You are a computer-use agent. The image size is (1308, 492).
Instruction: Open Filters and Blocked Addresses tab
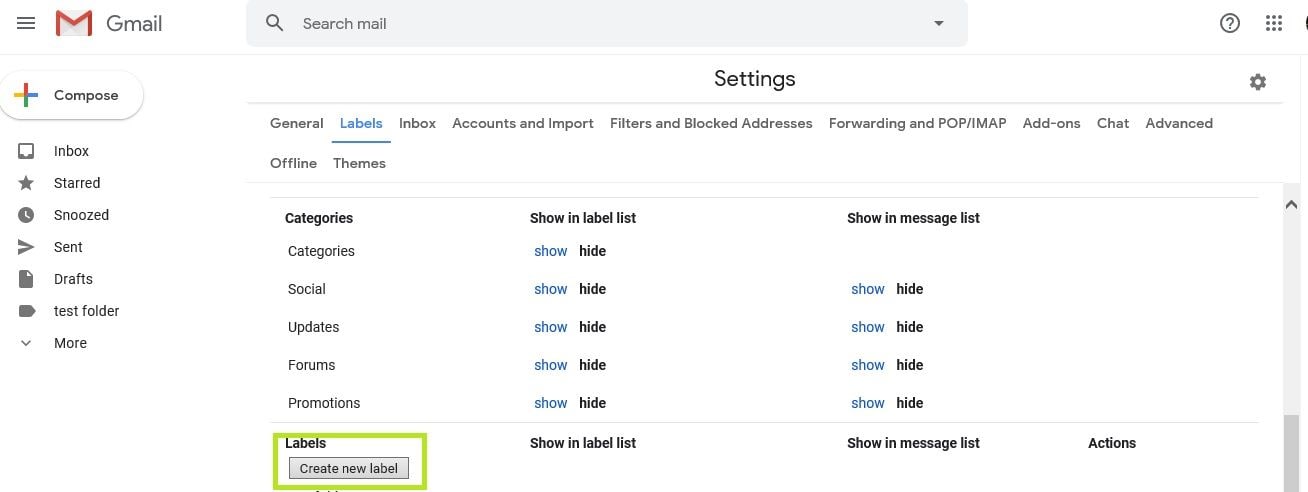pyautogui.click(x=711, y=123)
